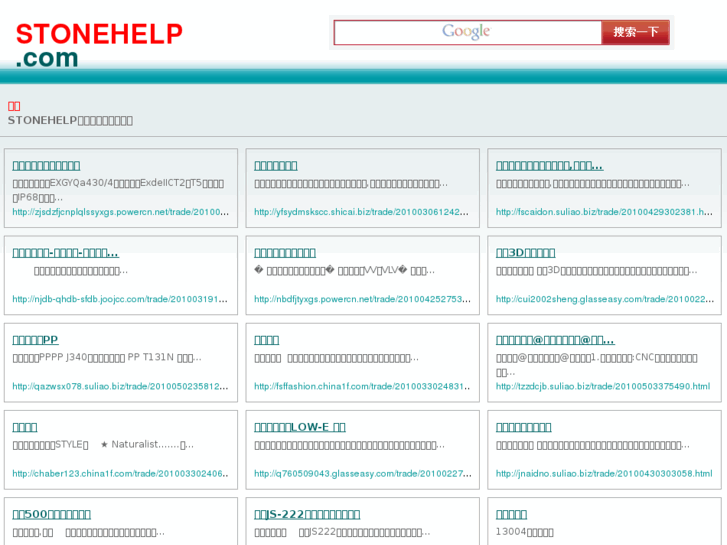
Task: Open the chaber123.china1f.com URL link
Action: click(x=120, y=474)
